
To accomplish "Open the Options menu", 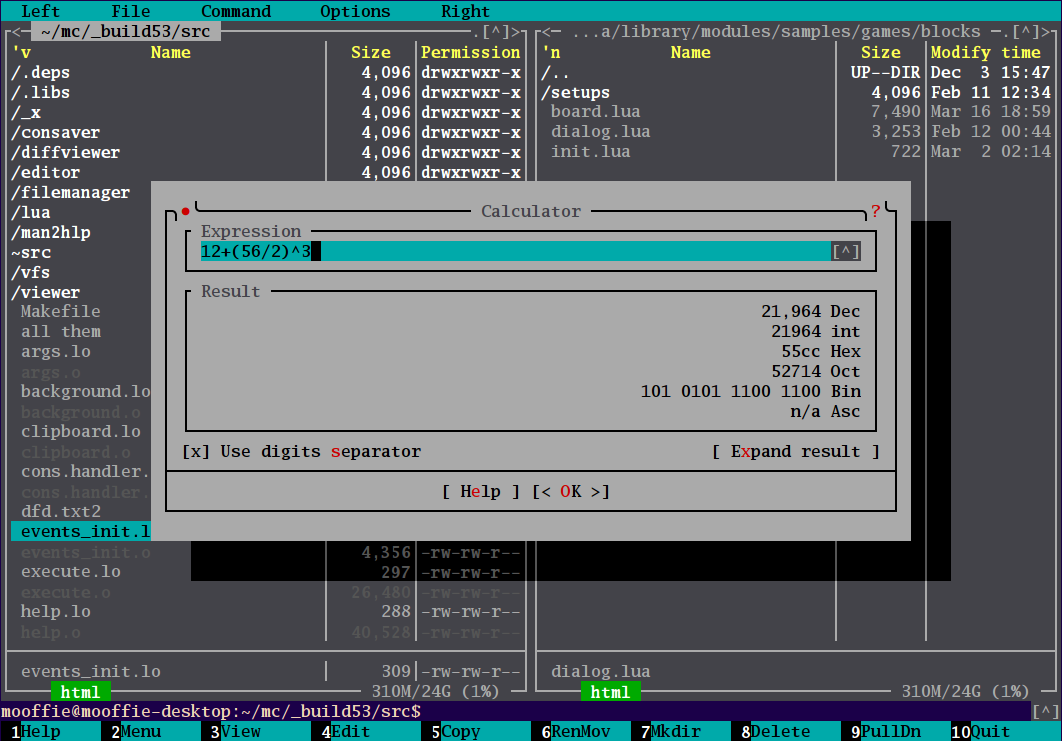I will tap(355, 11).
